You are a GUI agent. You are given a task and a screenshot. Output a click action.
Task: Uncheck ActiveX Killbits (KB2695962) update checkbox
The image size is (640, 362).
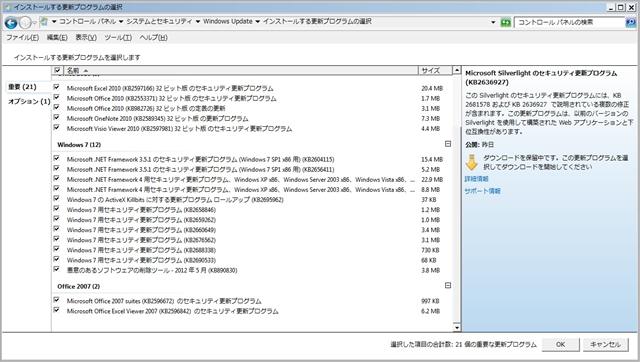coord(56,199)
